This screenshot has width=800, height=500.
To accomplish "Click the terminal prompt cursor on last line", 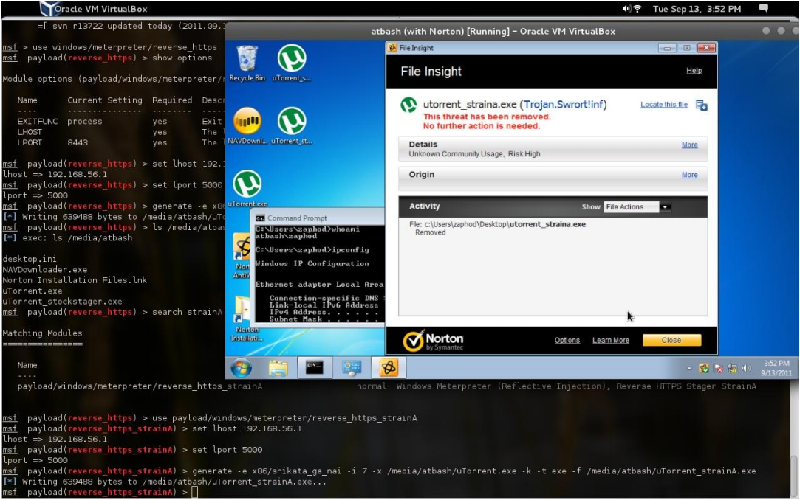I will click(194, 492).
